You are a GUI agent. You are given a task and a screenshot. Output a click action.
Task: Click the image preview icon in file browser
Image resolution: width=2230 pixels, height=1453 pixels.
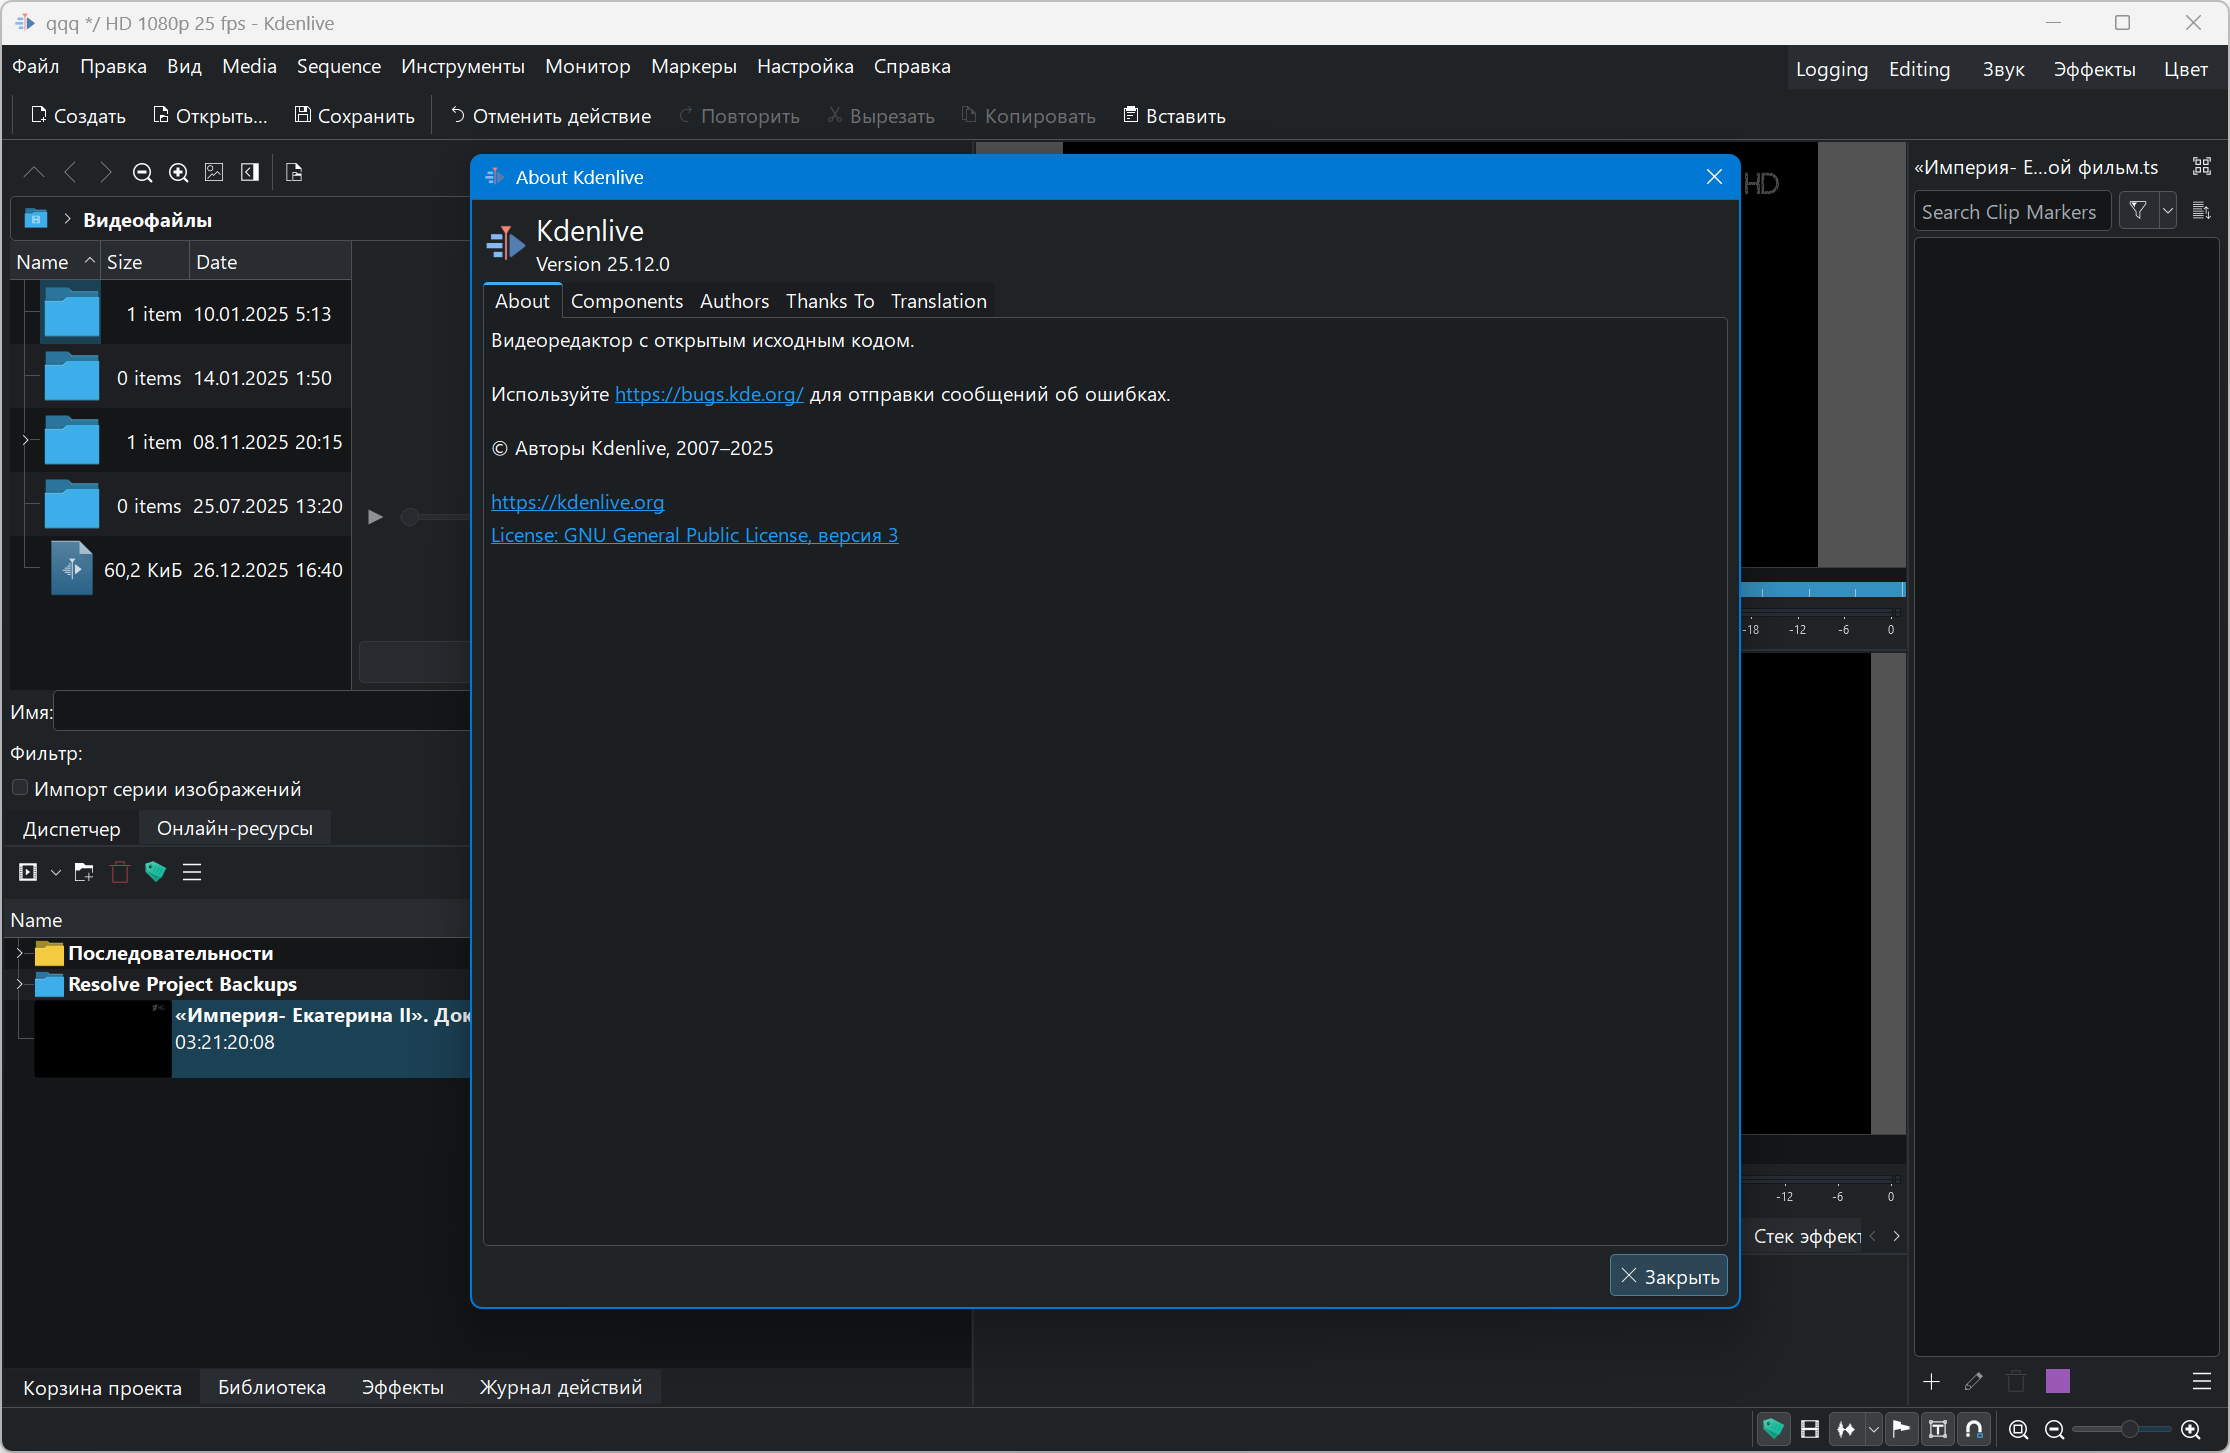pyautogui.click(x=214, y=172)
